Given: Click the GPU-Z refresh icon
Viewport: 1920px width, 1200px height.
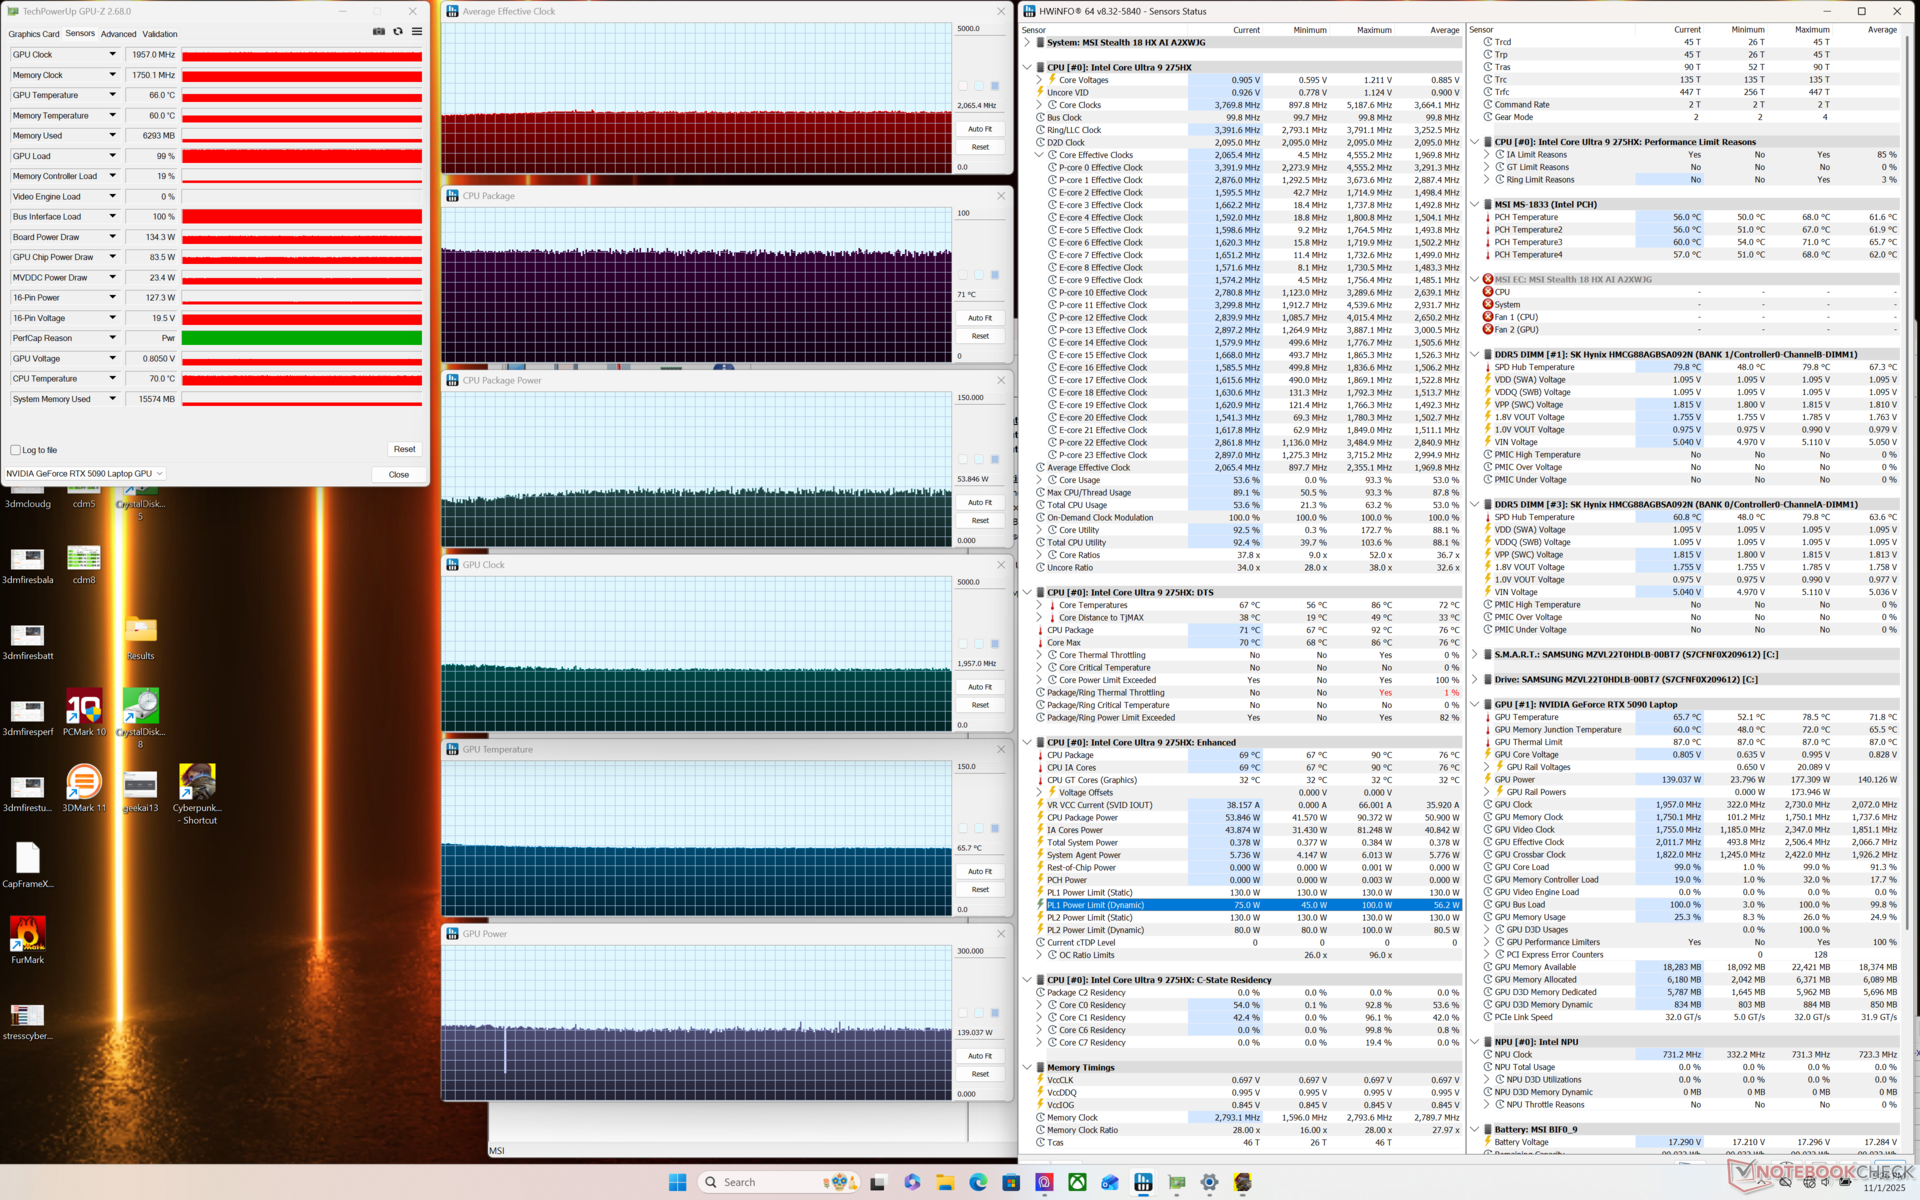Looking at the screenshot, I should coord(398,32).
